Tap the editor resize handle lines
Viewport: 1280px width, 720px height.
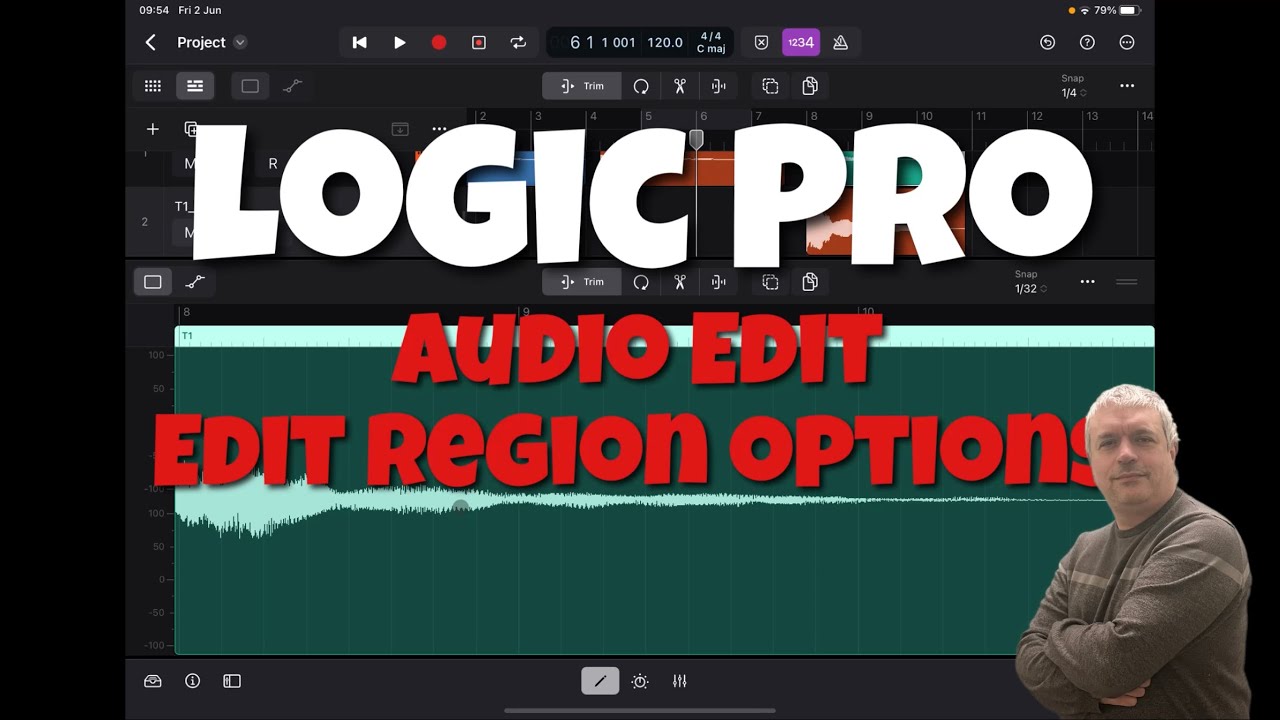click(1127, 282)
